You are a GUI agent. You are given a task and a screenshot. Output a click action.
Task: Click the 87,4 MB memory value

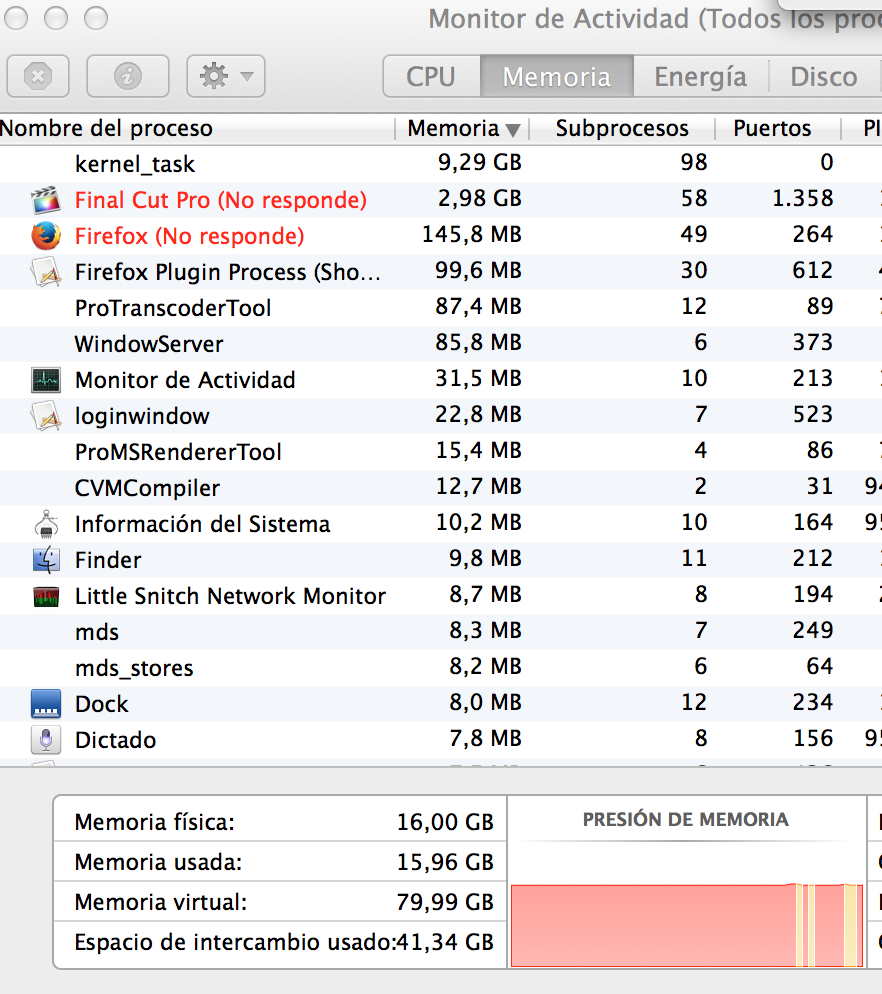[479, 307]
